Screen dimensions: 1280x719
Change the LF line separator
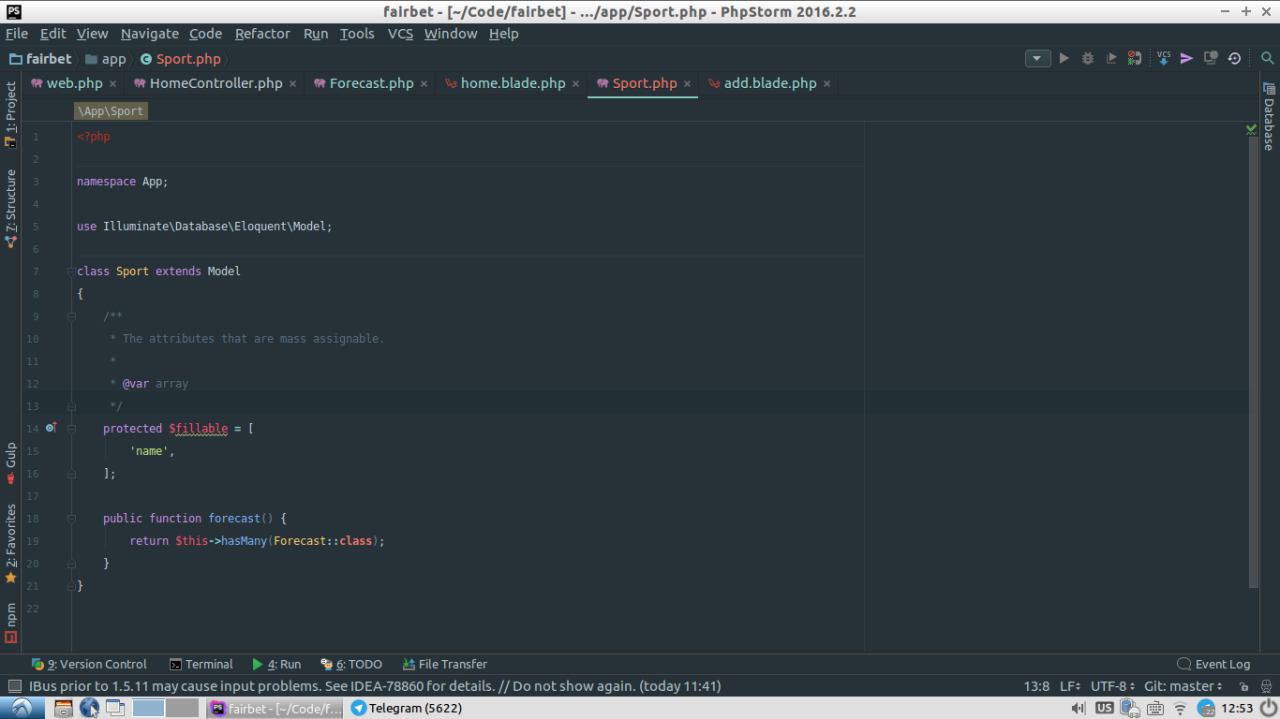1069,686
